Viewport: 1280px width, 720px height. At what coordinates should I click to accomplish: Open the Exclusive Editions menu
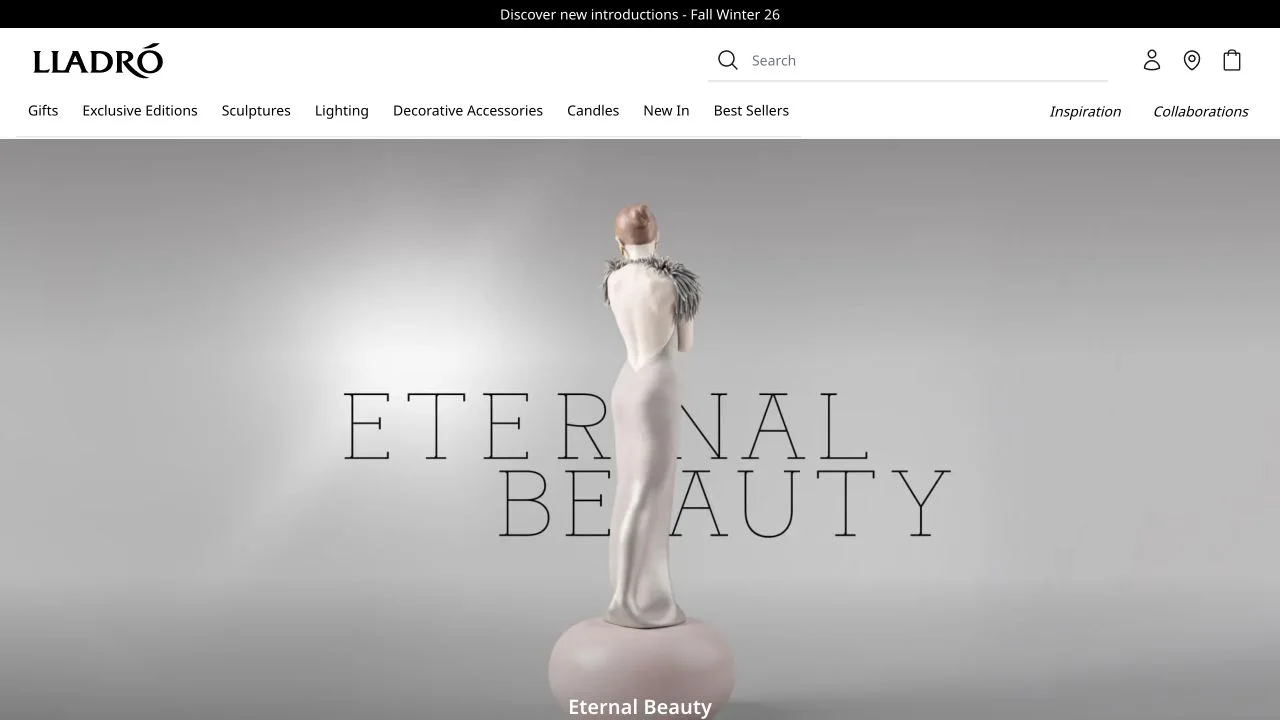coord(140,111)
